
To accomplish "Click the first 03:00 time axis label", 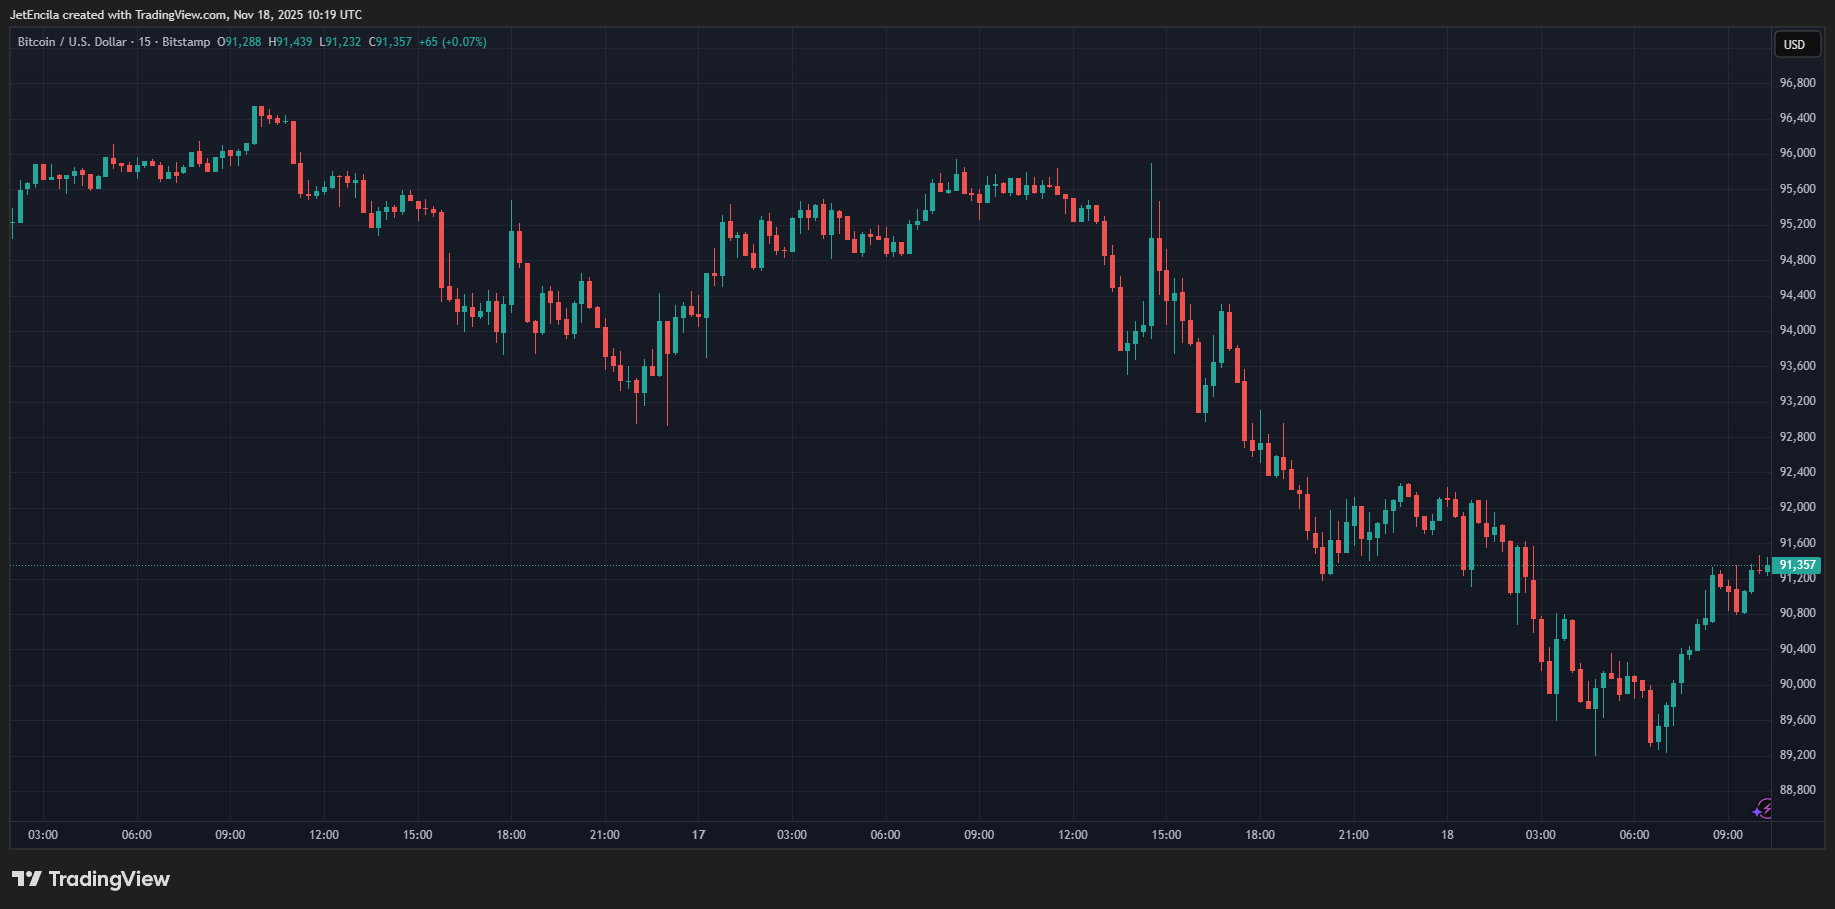I will [43, 835].
